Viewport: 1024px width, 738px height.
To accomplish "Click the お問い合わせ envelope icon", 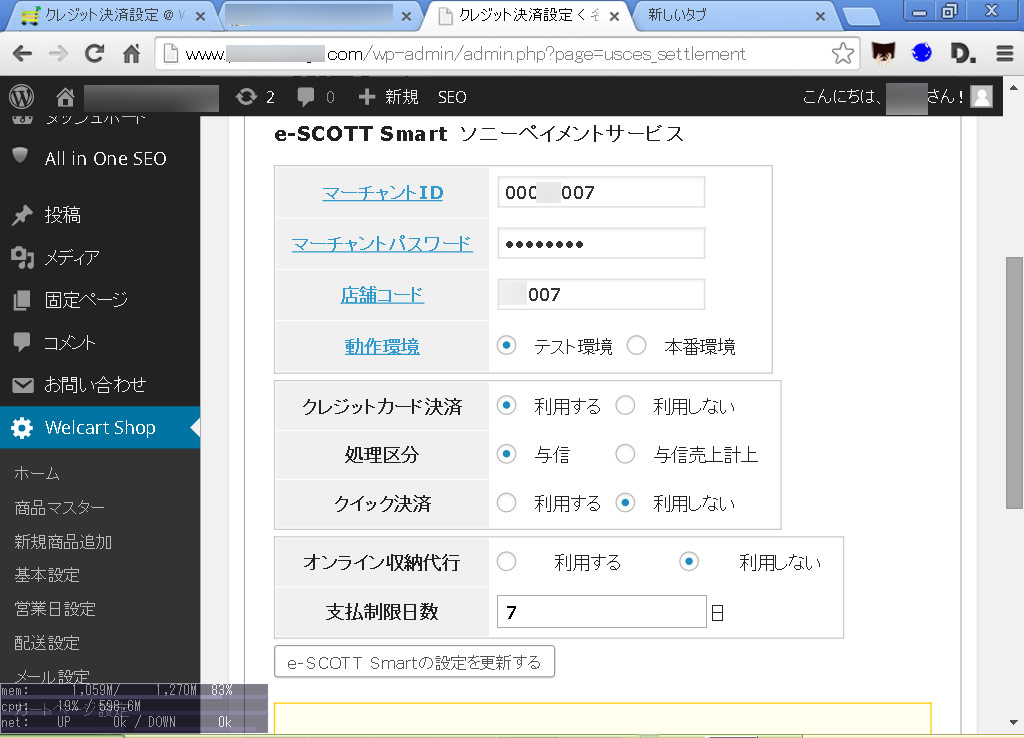I will click(22, 385).
